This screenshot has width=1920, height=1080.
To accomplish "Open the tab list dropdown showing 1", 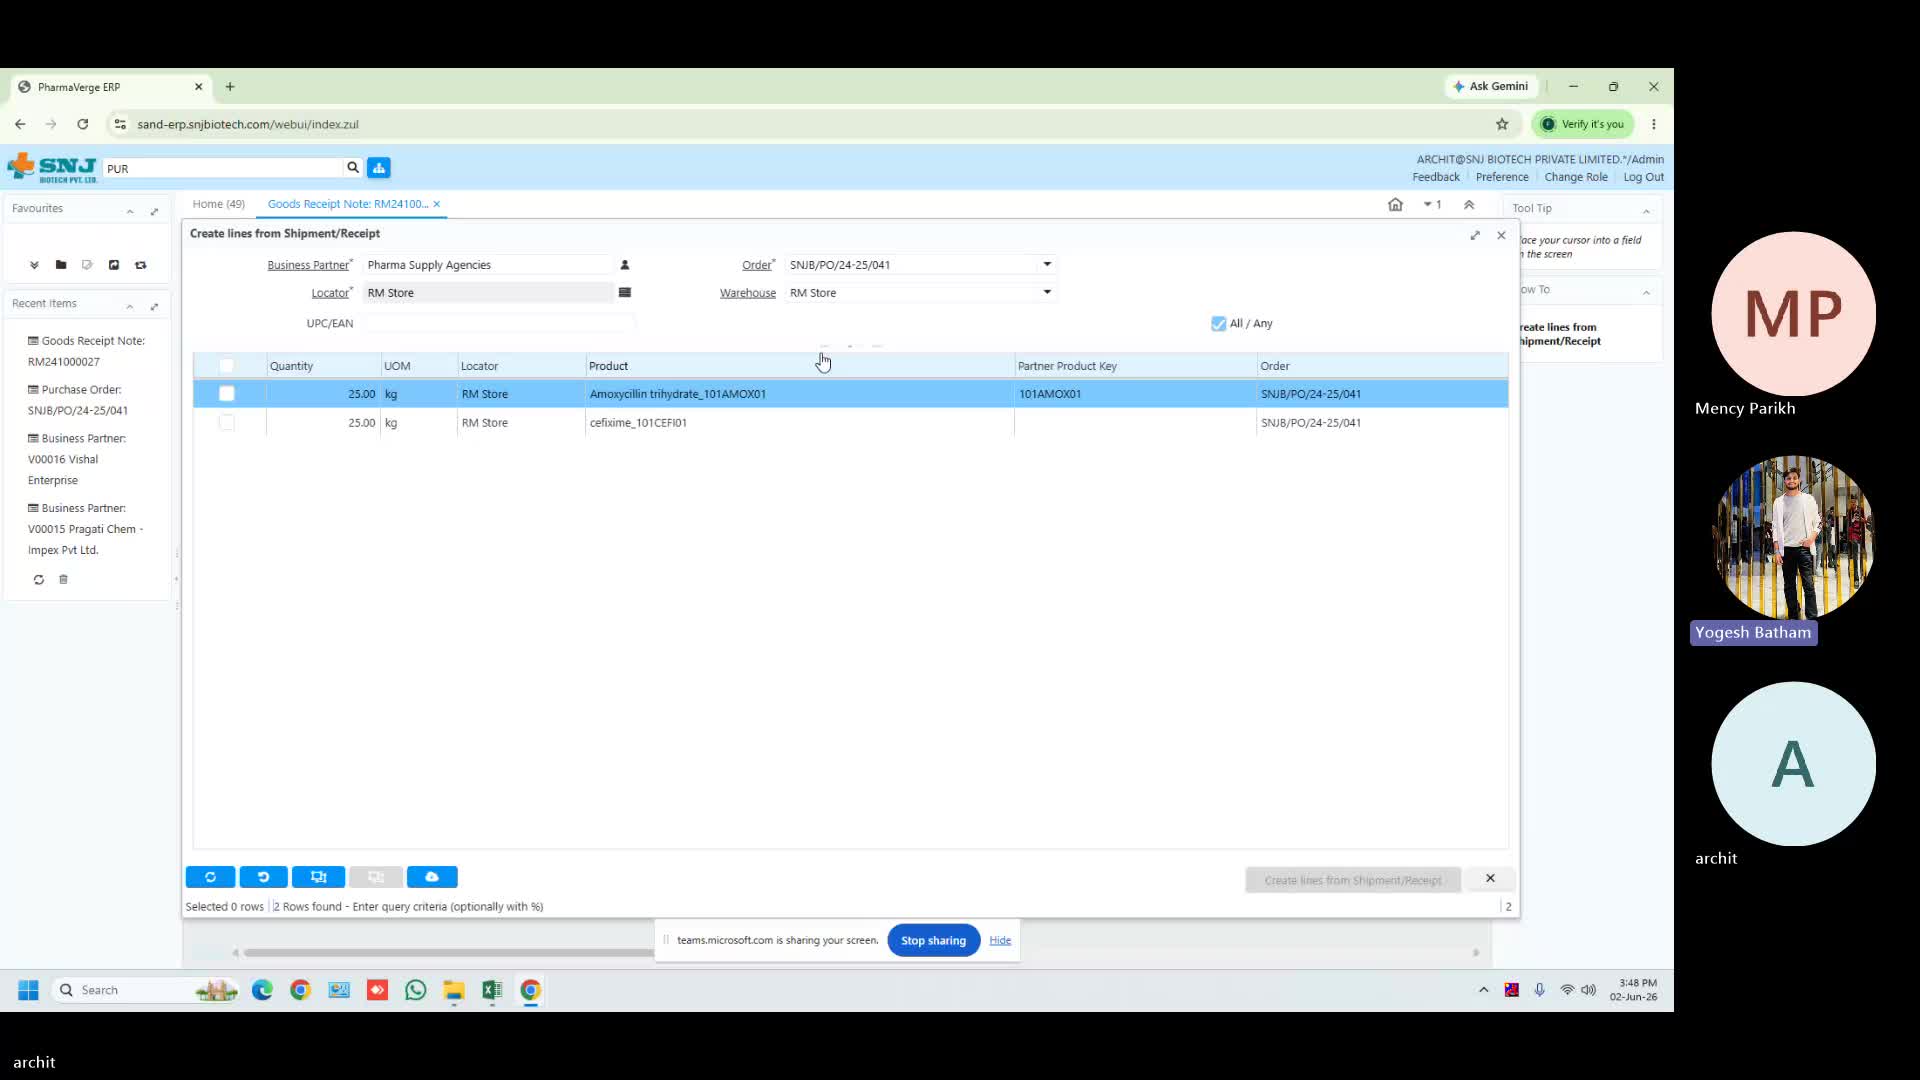I will (x=1432, y=204).
